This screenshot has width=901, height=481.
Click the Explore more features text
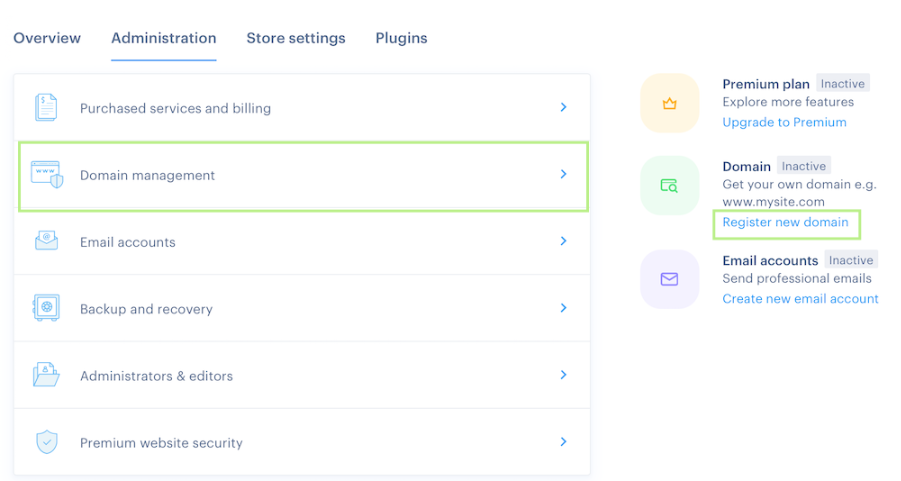pyautogui.click(x=788, y=102)
